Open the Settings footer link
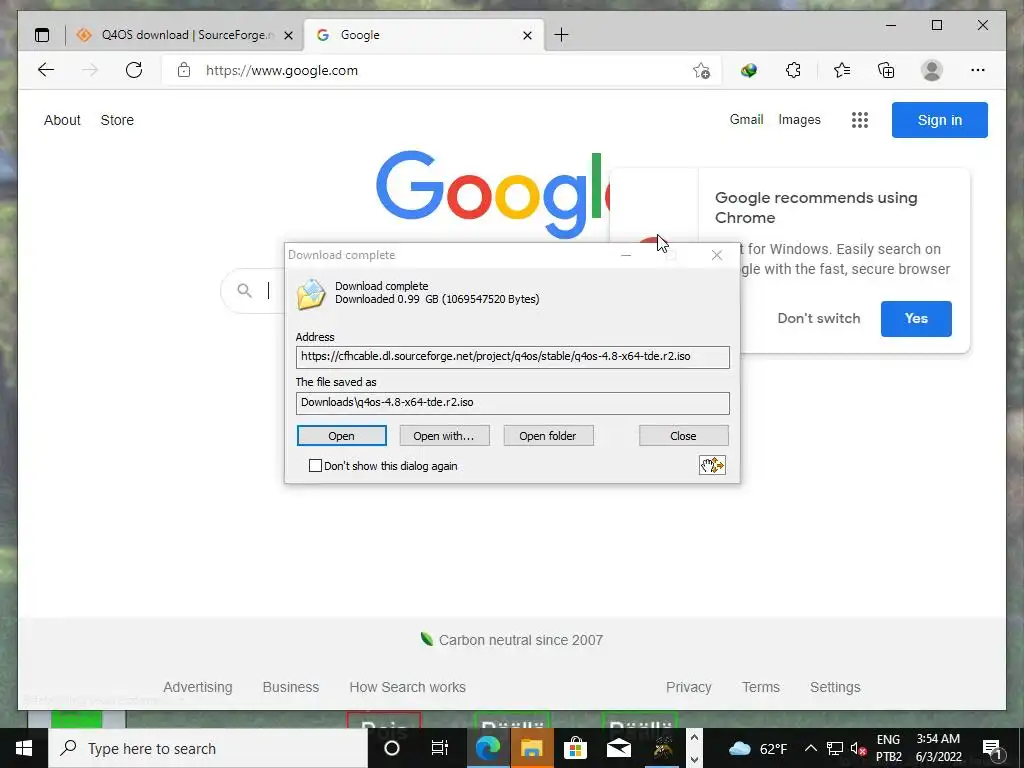The width and height of the screenshot is (1024, 768). pos(835,687)
